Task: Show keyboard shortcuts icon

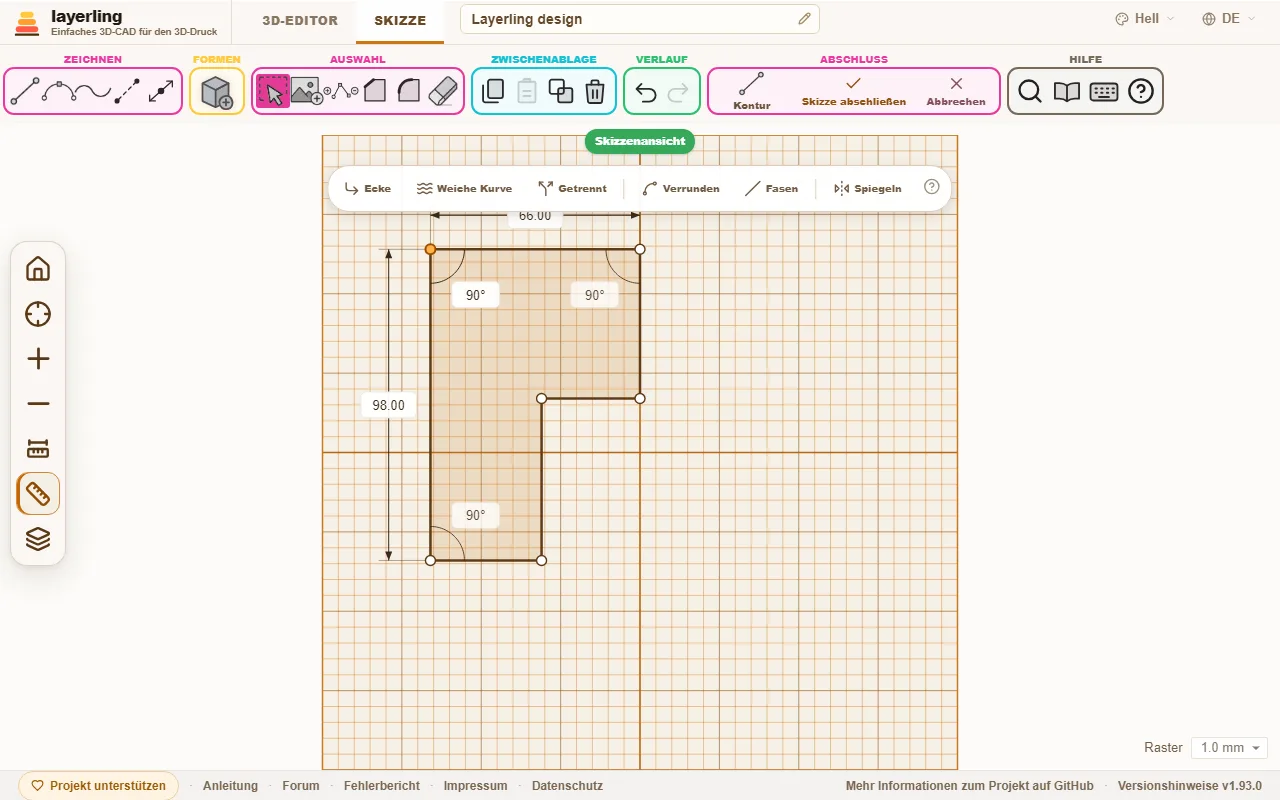Action: pyautogui.click(x=1104, y=92)
